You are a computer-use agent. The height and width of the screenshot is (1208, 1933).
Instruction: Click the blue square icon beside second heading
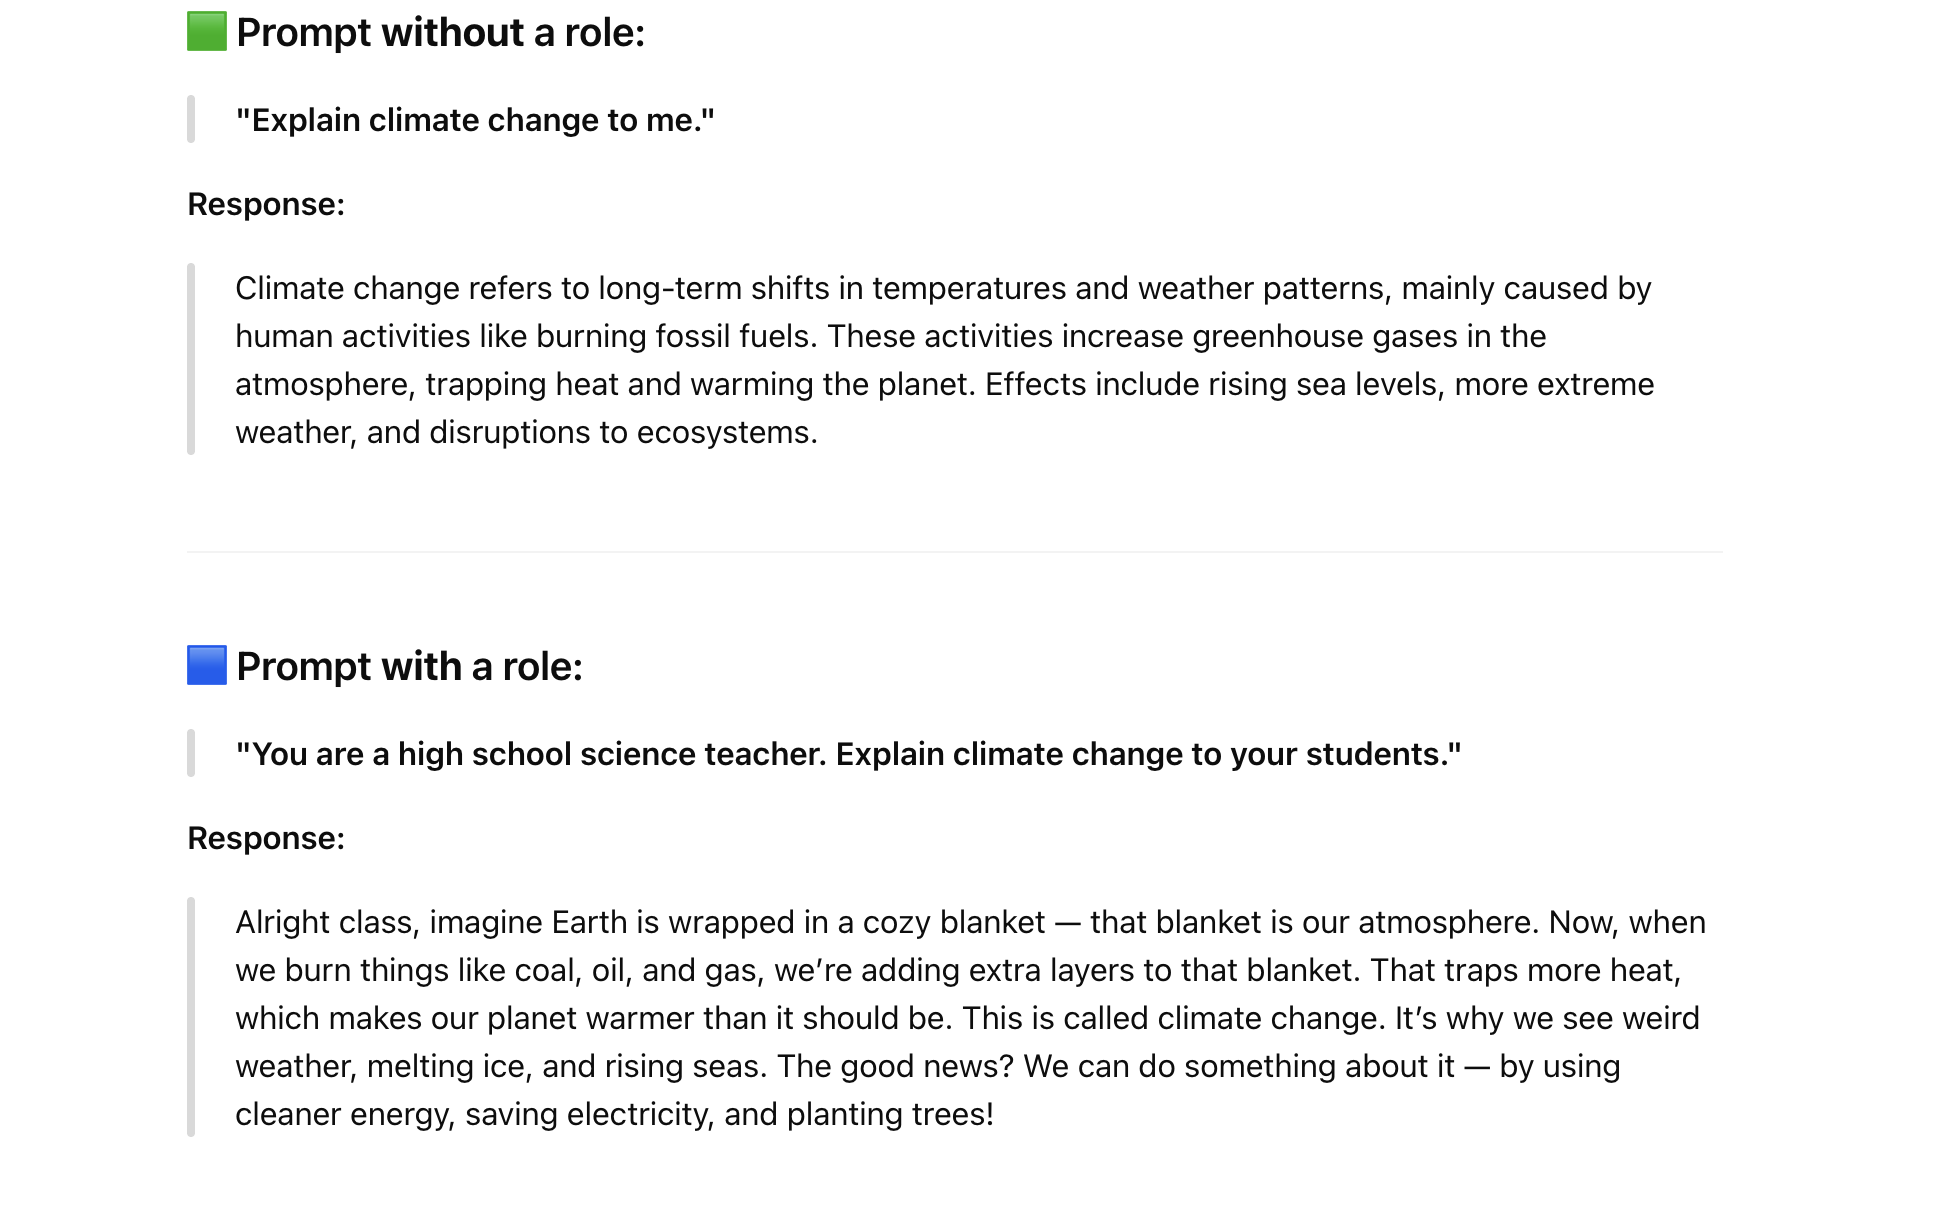click(x=207, y=666)
